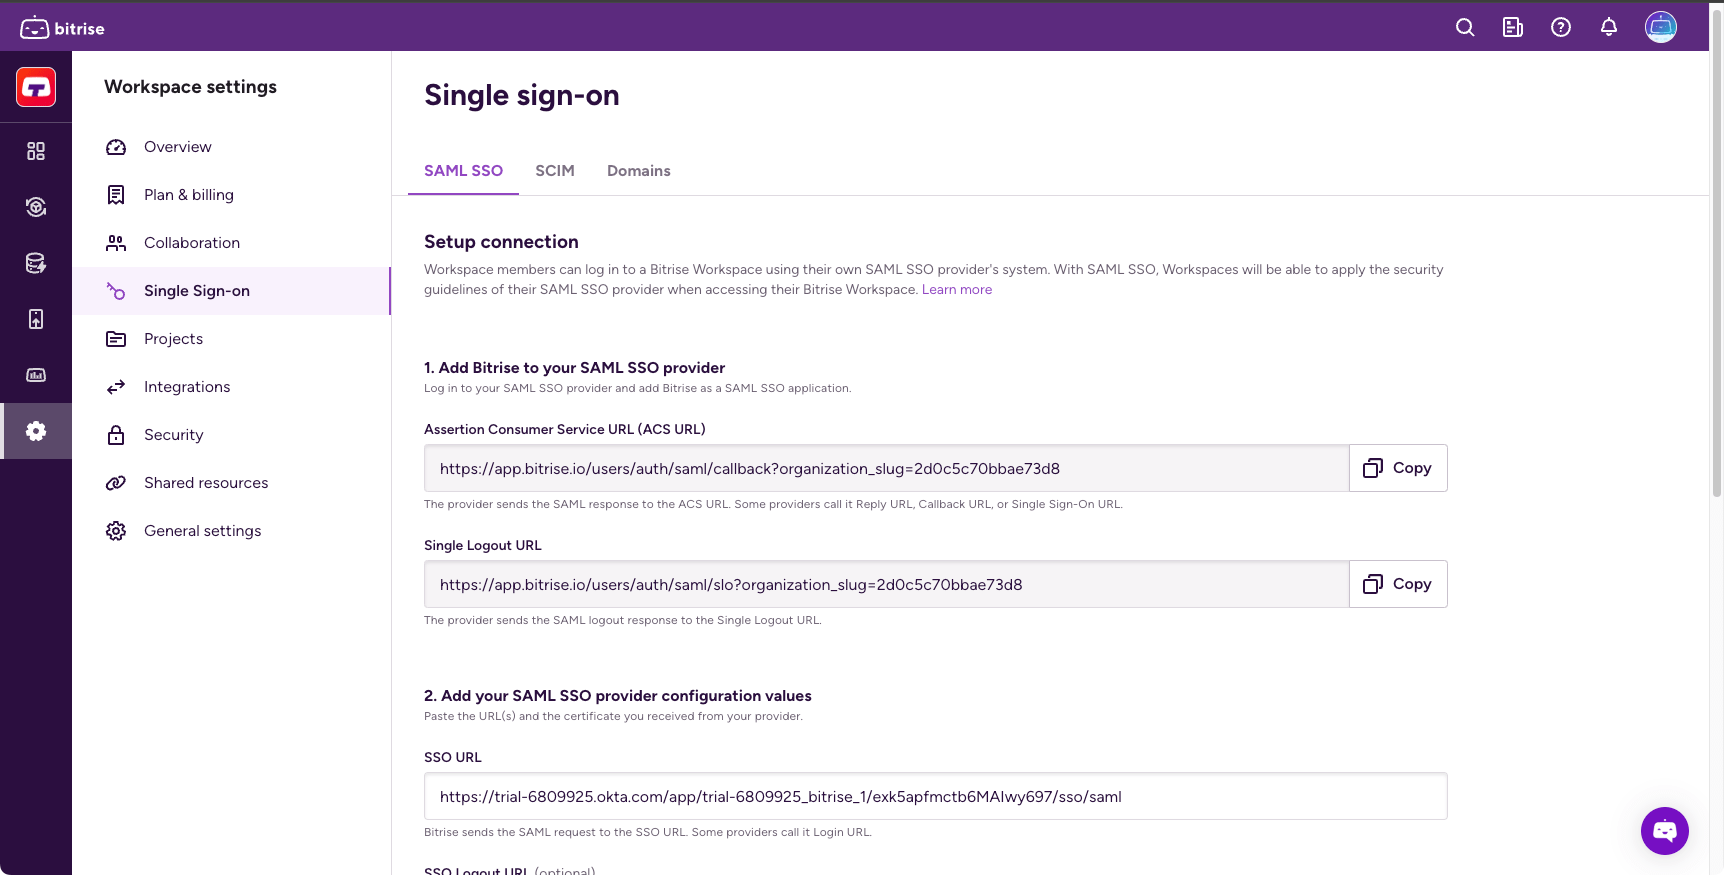
Task: Follow the Learn more link
Action: tap(957, 290)
